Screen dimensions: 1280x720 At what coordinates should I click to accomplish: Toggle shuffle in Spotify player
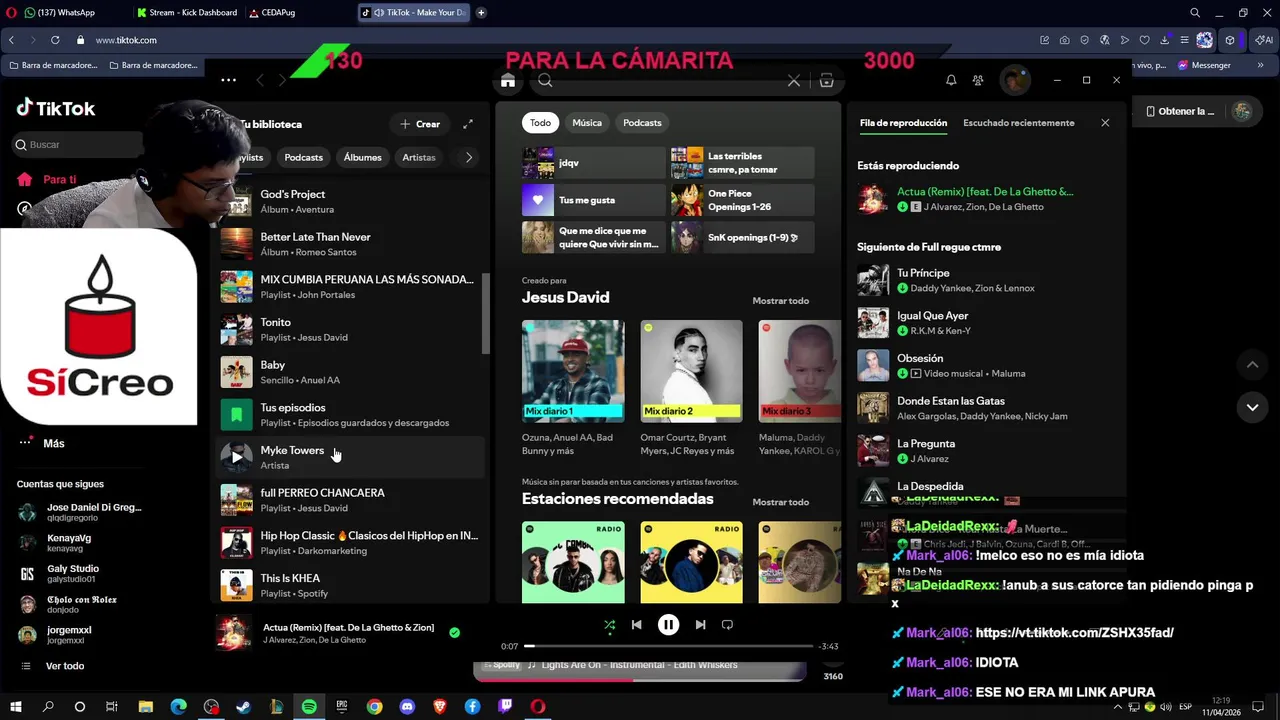click(x=609, y=625)
